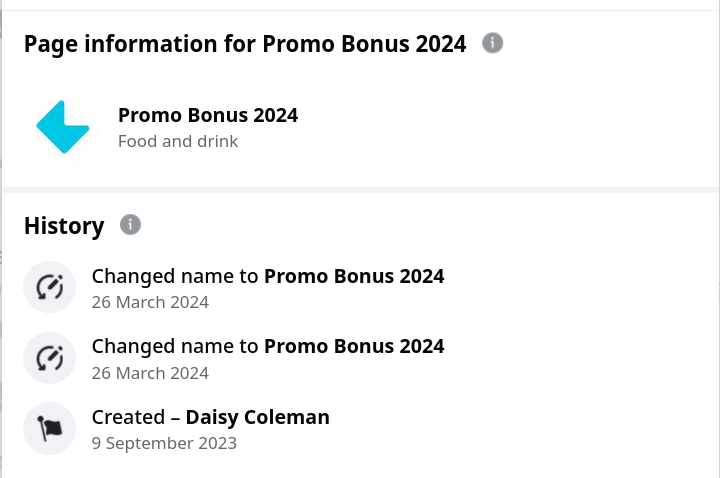
Task: Click bold Promo Bonus 2024 in first history entry
Action: [x=354, y=276]
